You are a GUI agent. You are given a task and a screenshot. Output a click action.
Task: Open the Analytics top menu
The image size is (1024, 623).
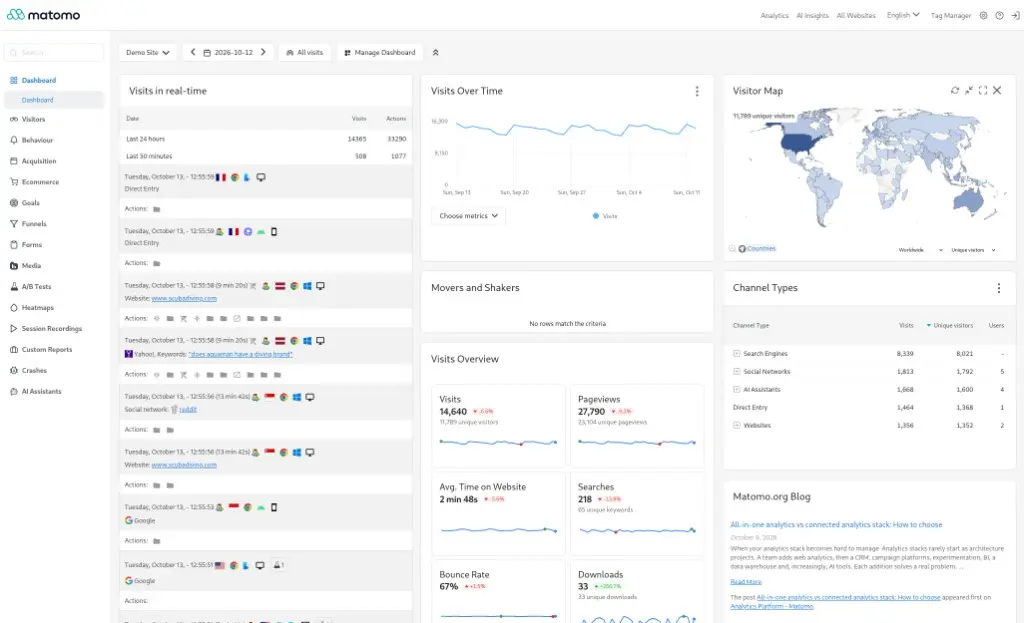click(774, 15)
